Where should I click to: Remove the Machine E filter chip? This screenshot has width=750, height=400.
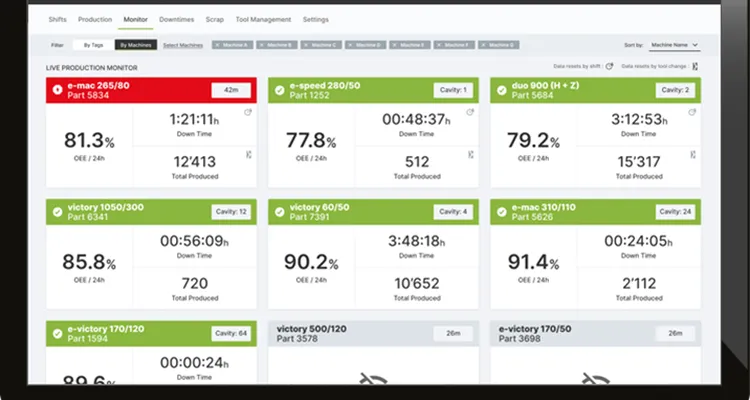pyautogui.click(x=394, y=45)
